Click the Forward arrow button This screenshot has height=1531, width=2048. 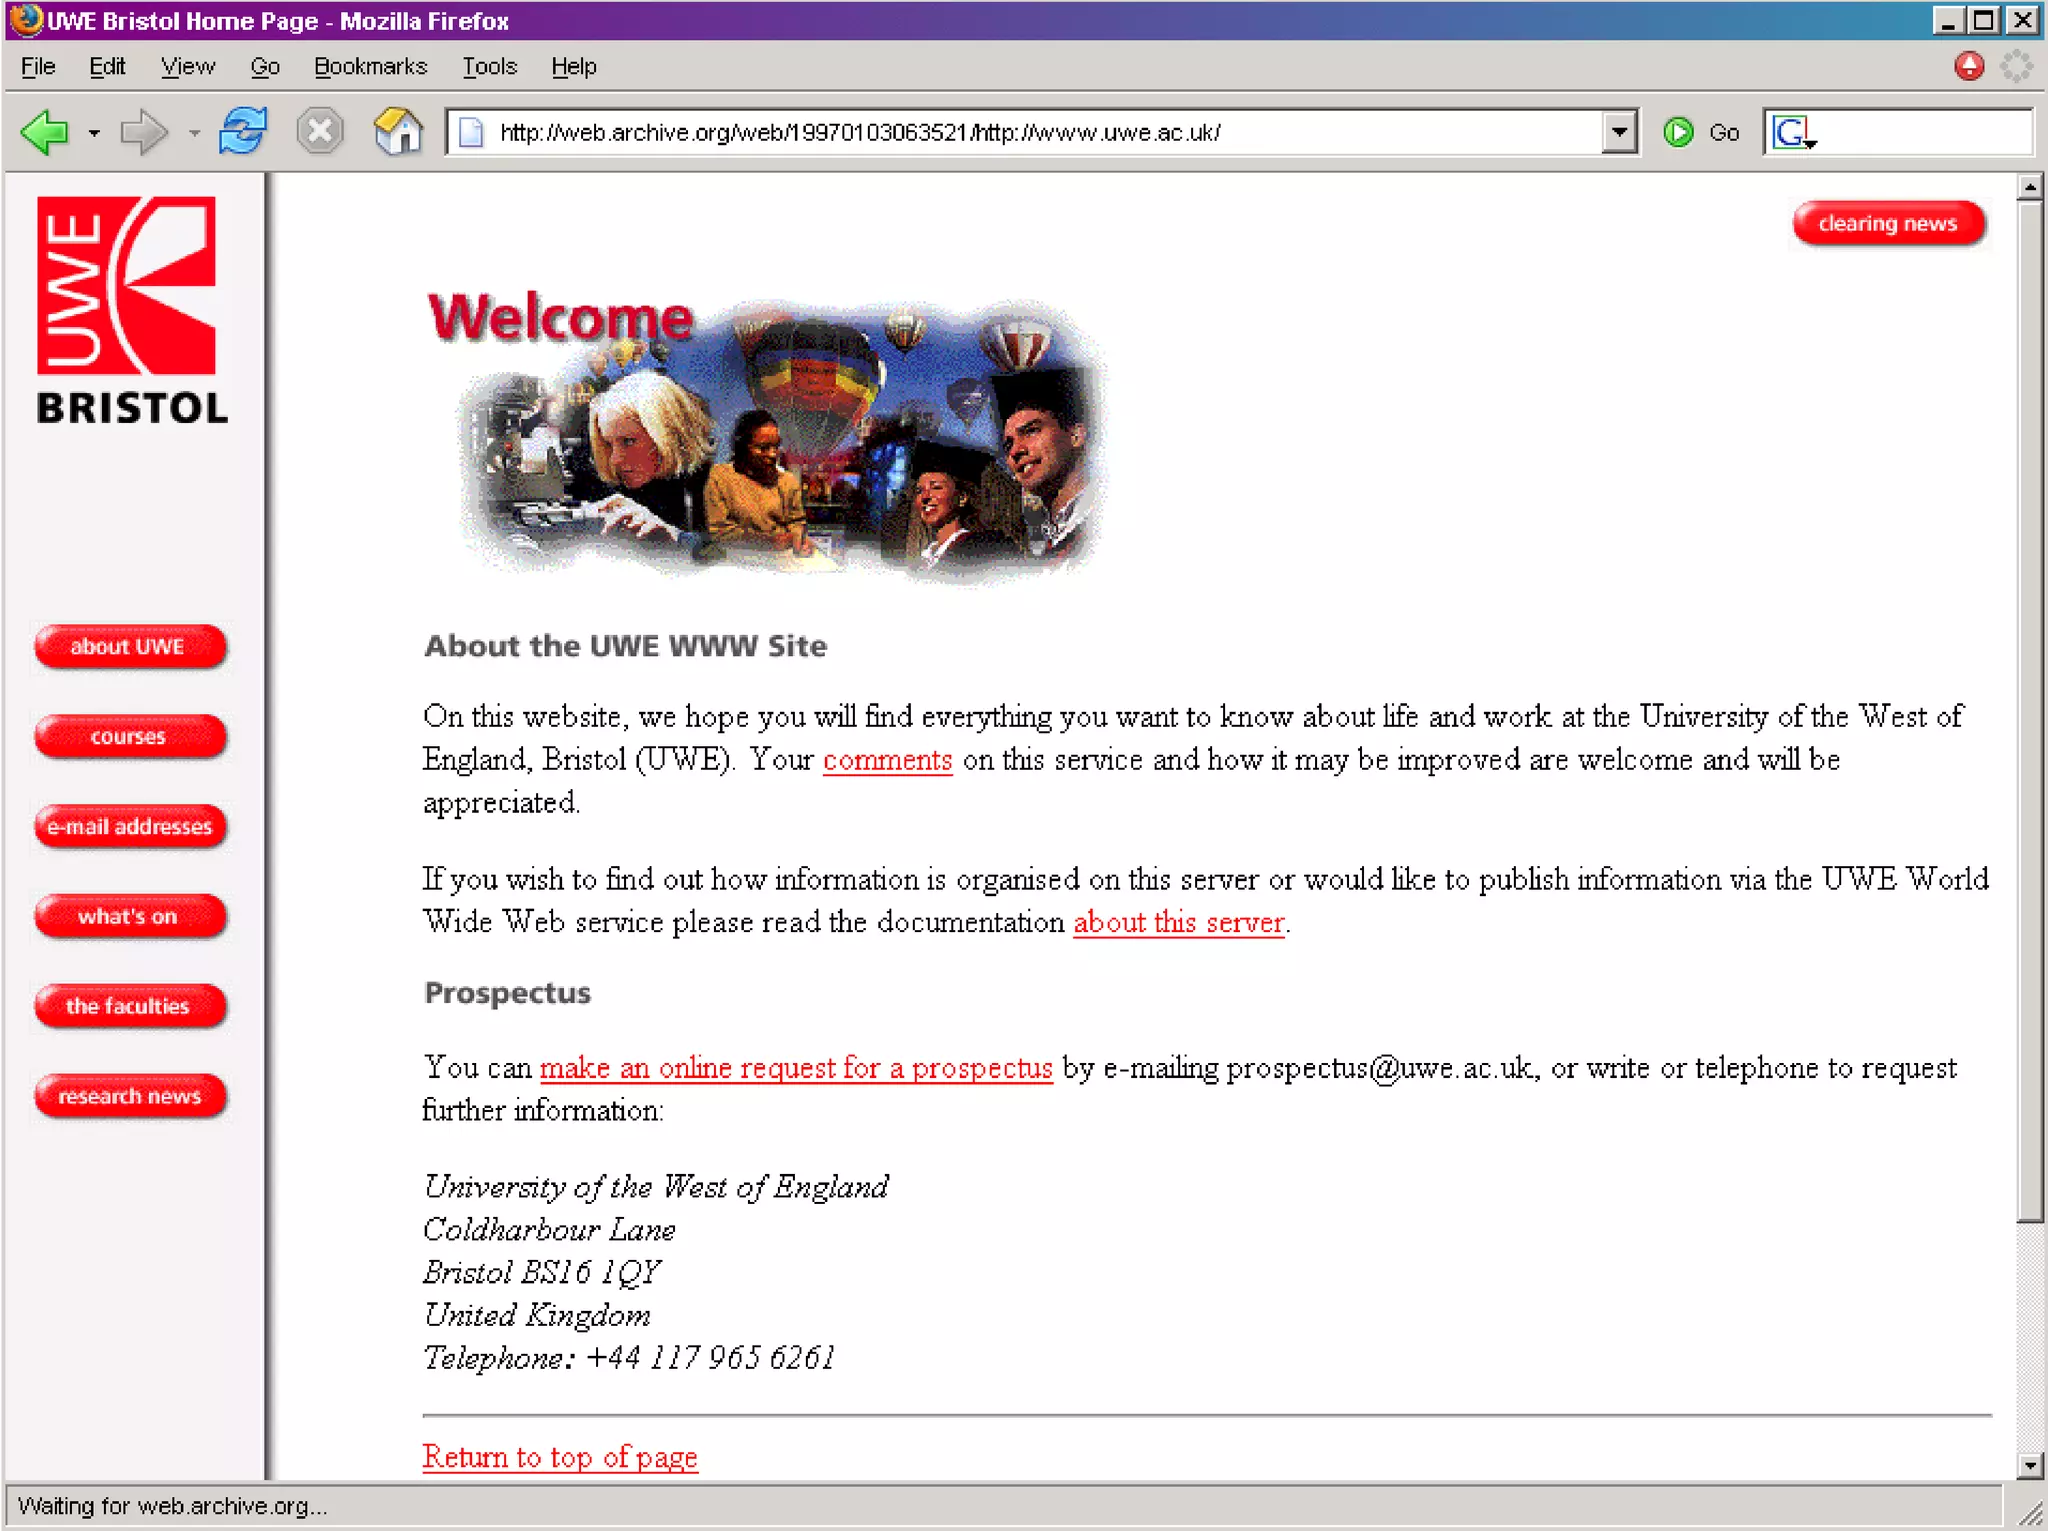144,132
